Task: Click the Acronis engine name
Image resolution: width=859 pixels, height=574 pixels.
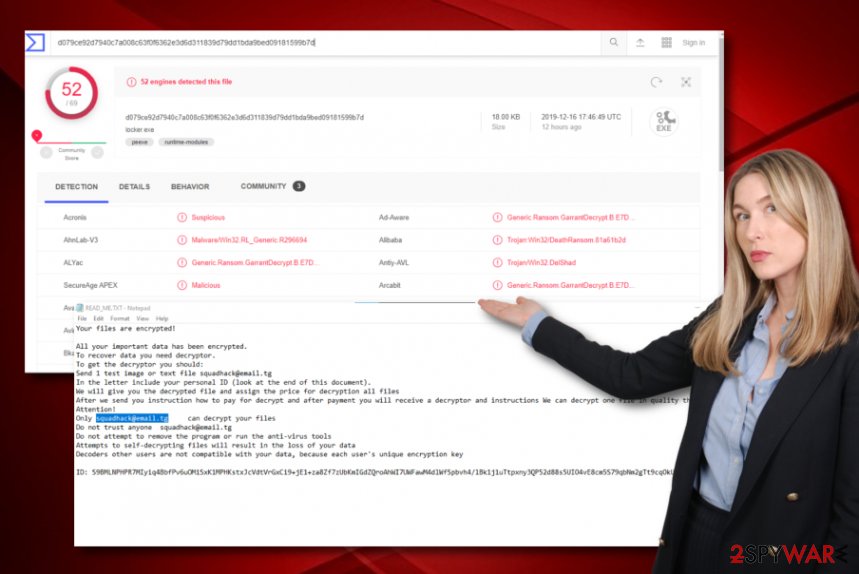Action: [x=75, y=217]
